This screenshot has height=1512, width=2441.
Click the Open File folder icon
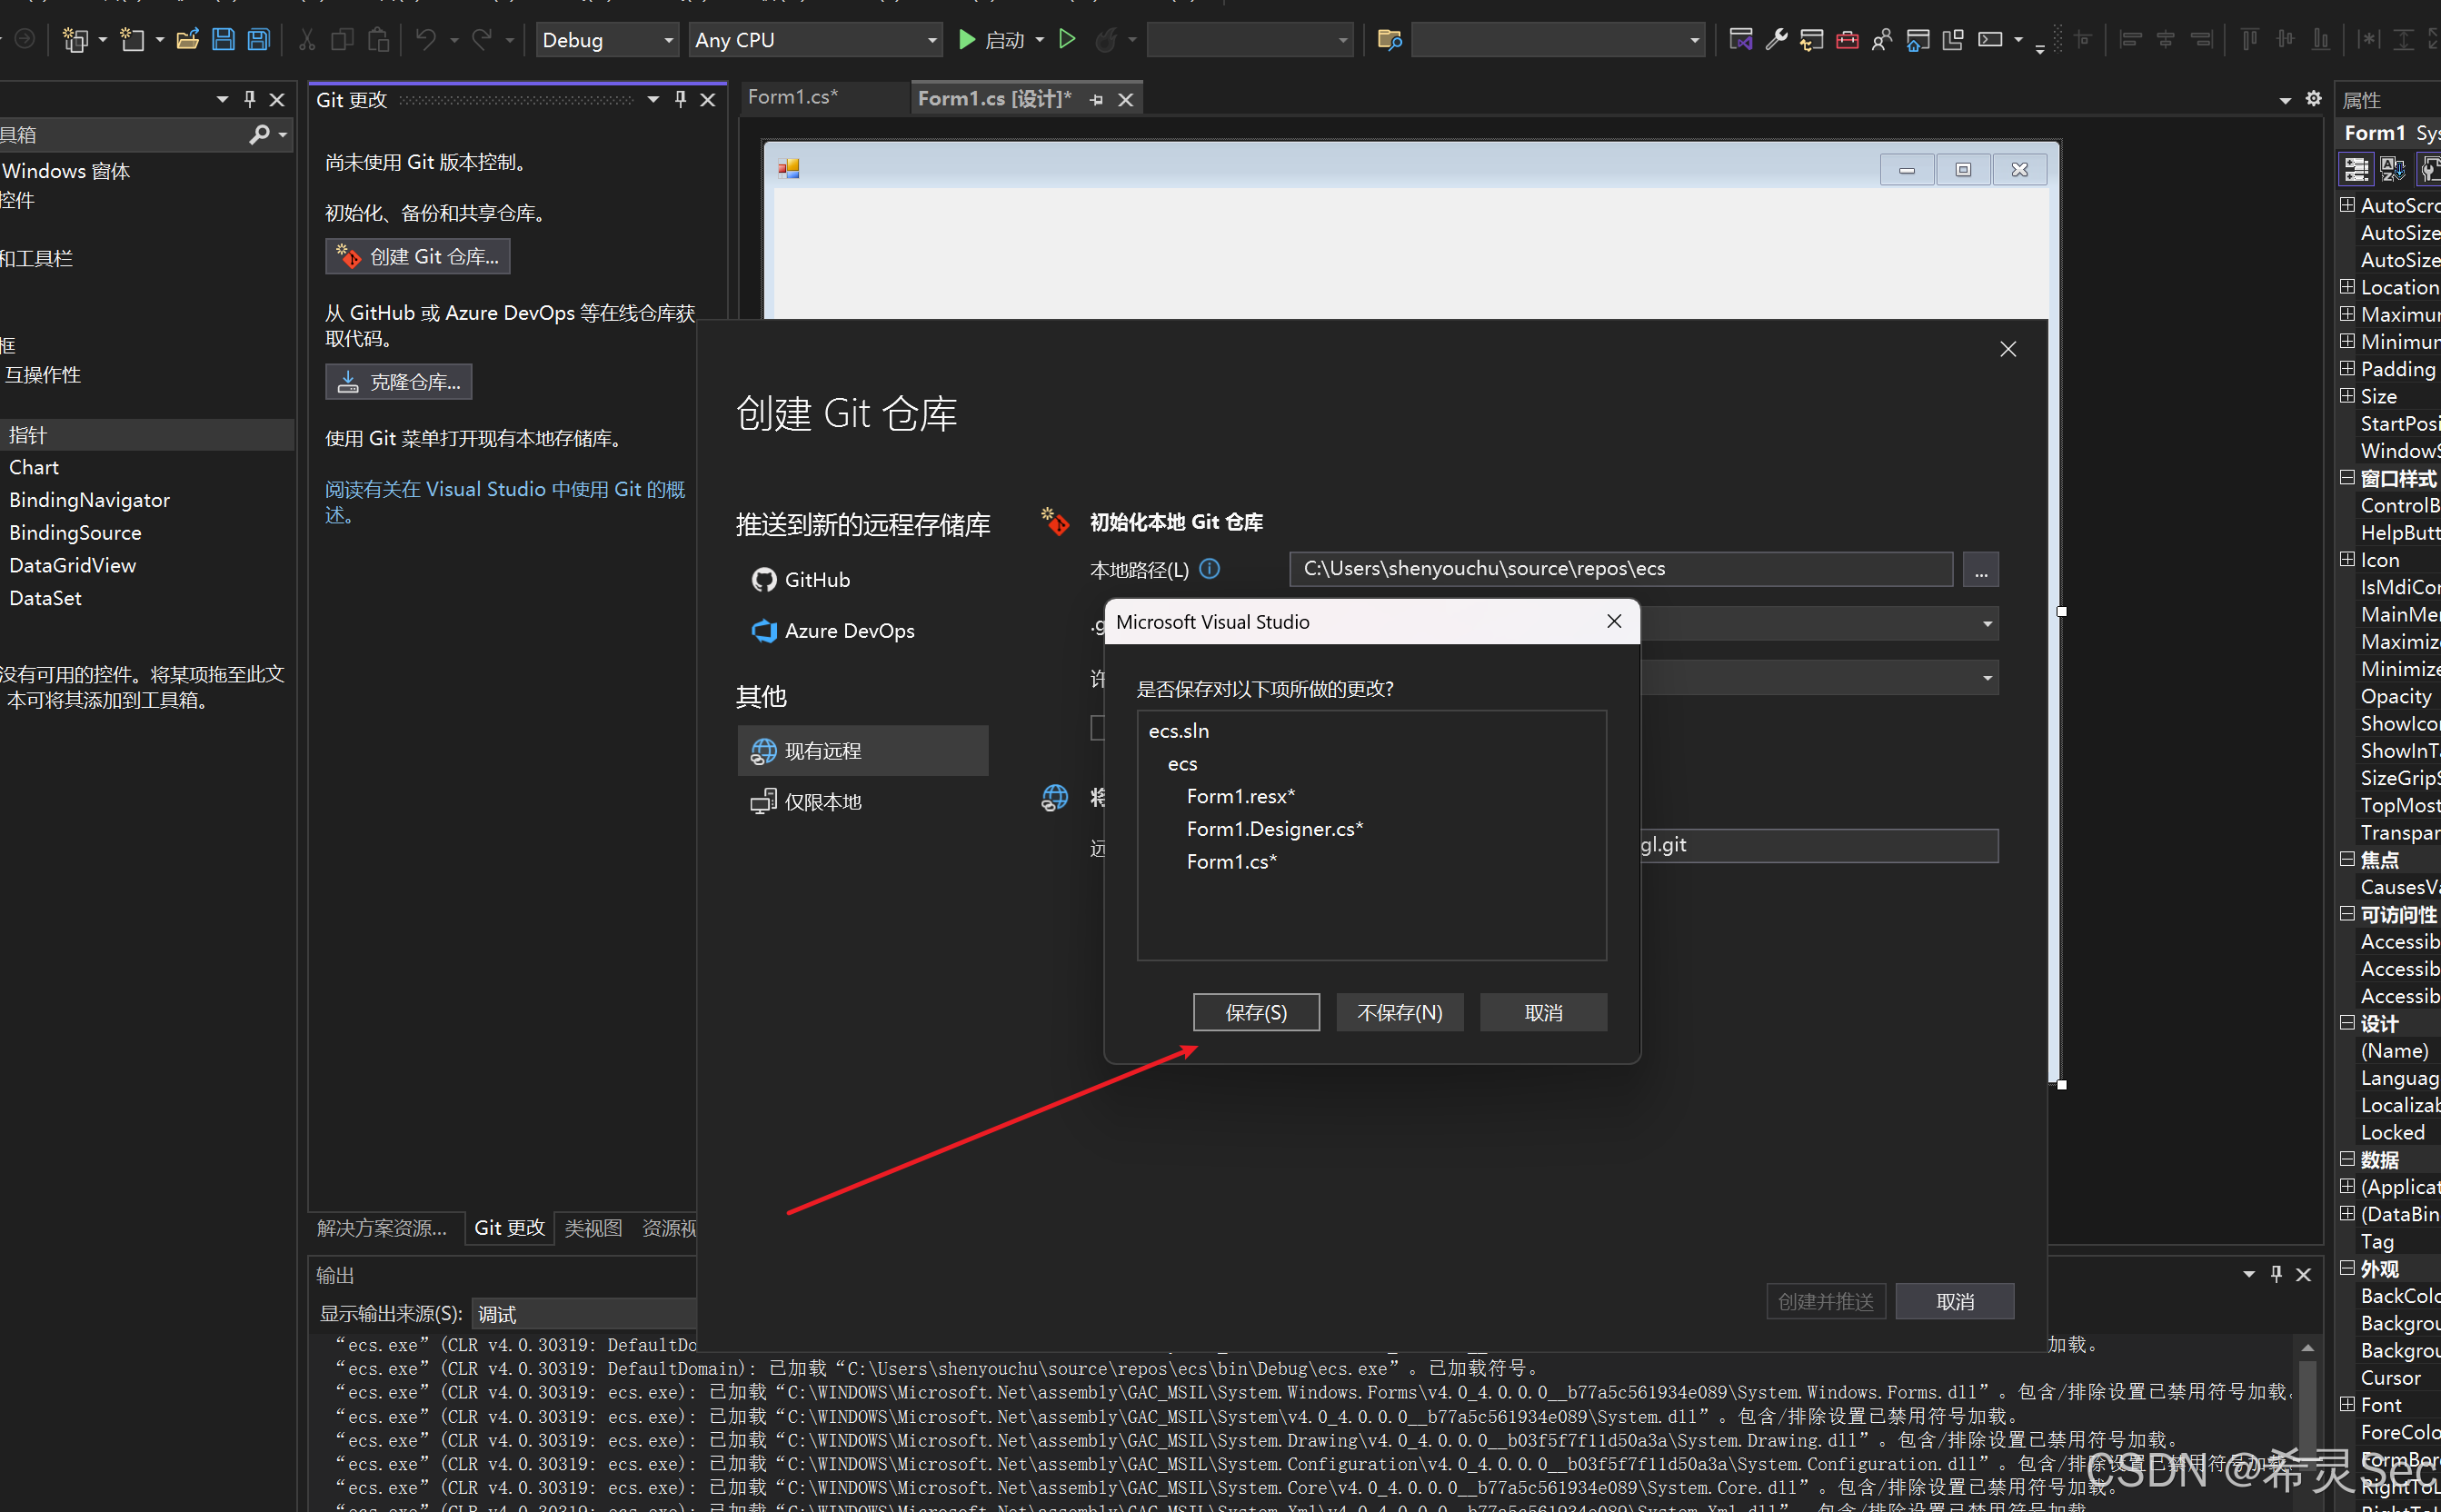[187, 40]
